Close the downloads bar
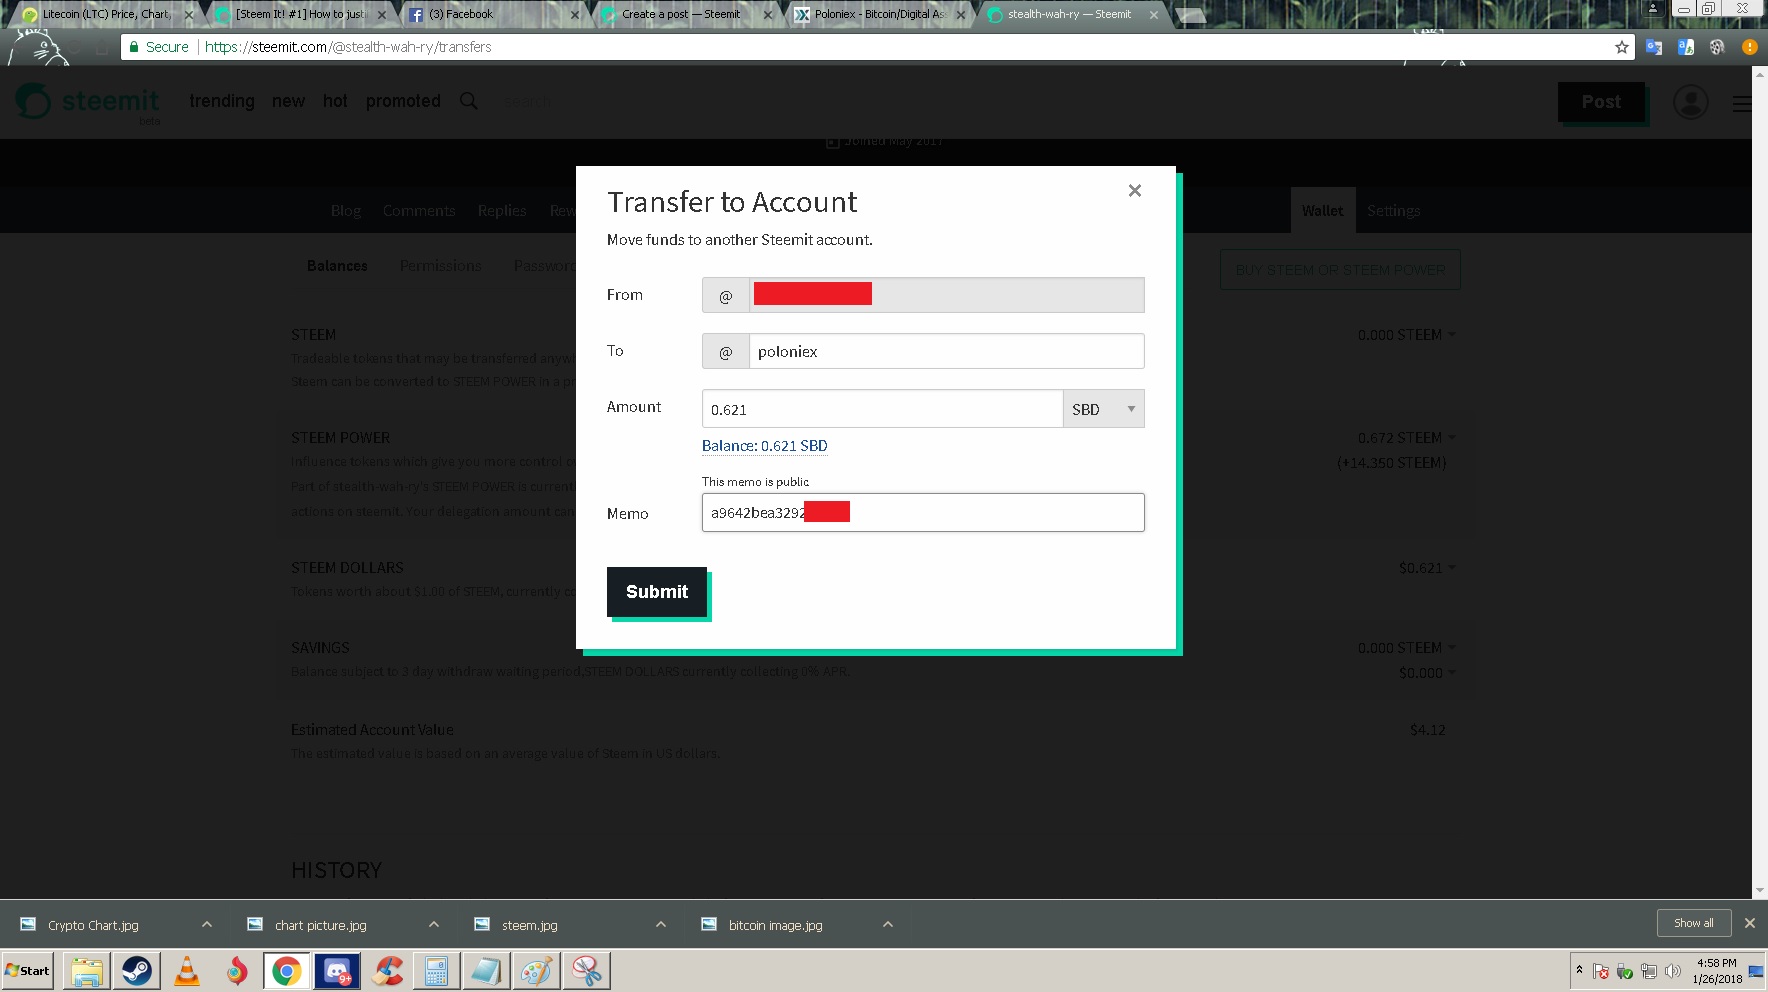The height and width of the screenshot is (992, 1768). click(x=1750, y=923)
